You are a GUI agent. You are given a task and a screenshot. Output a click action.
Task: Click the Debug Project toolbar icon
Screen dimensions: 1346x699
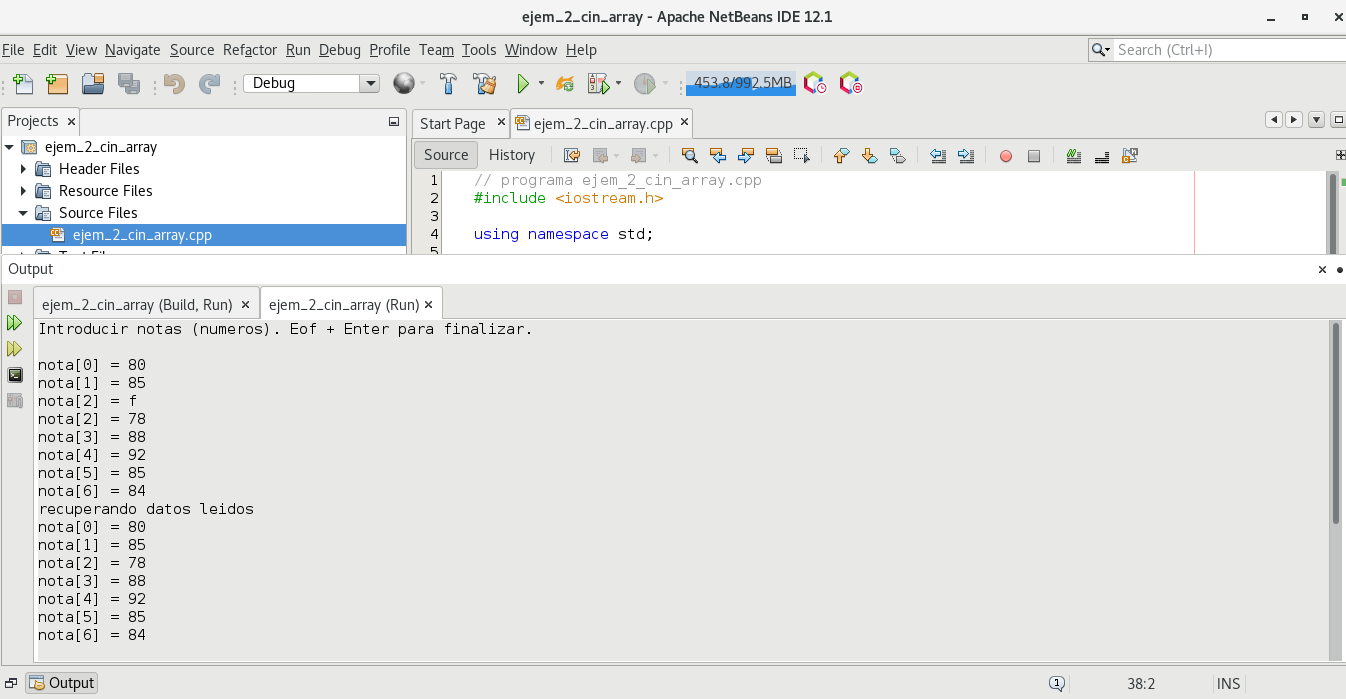pyautogui.click(x=599, y=84)
